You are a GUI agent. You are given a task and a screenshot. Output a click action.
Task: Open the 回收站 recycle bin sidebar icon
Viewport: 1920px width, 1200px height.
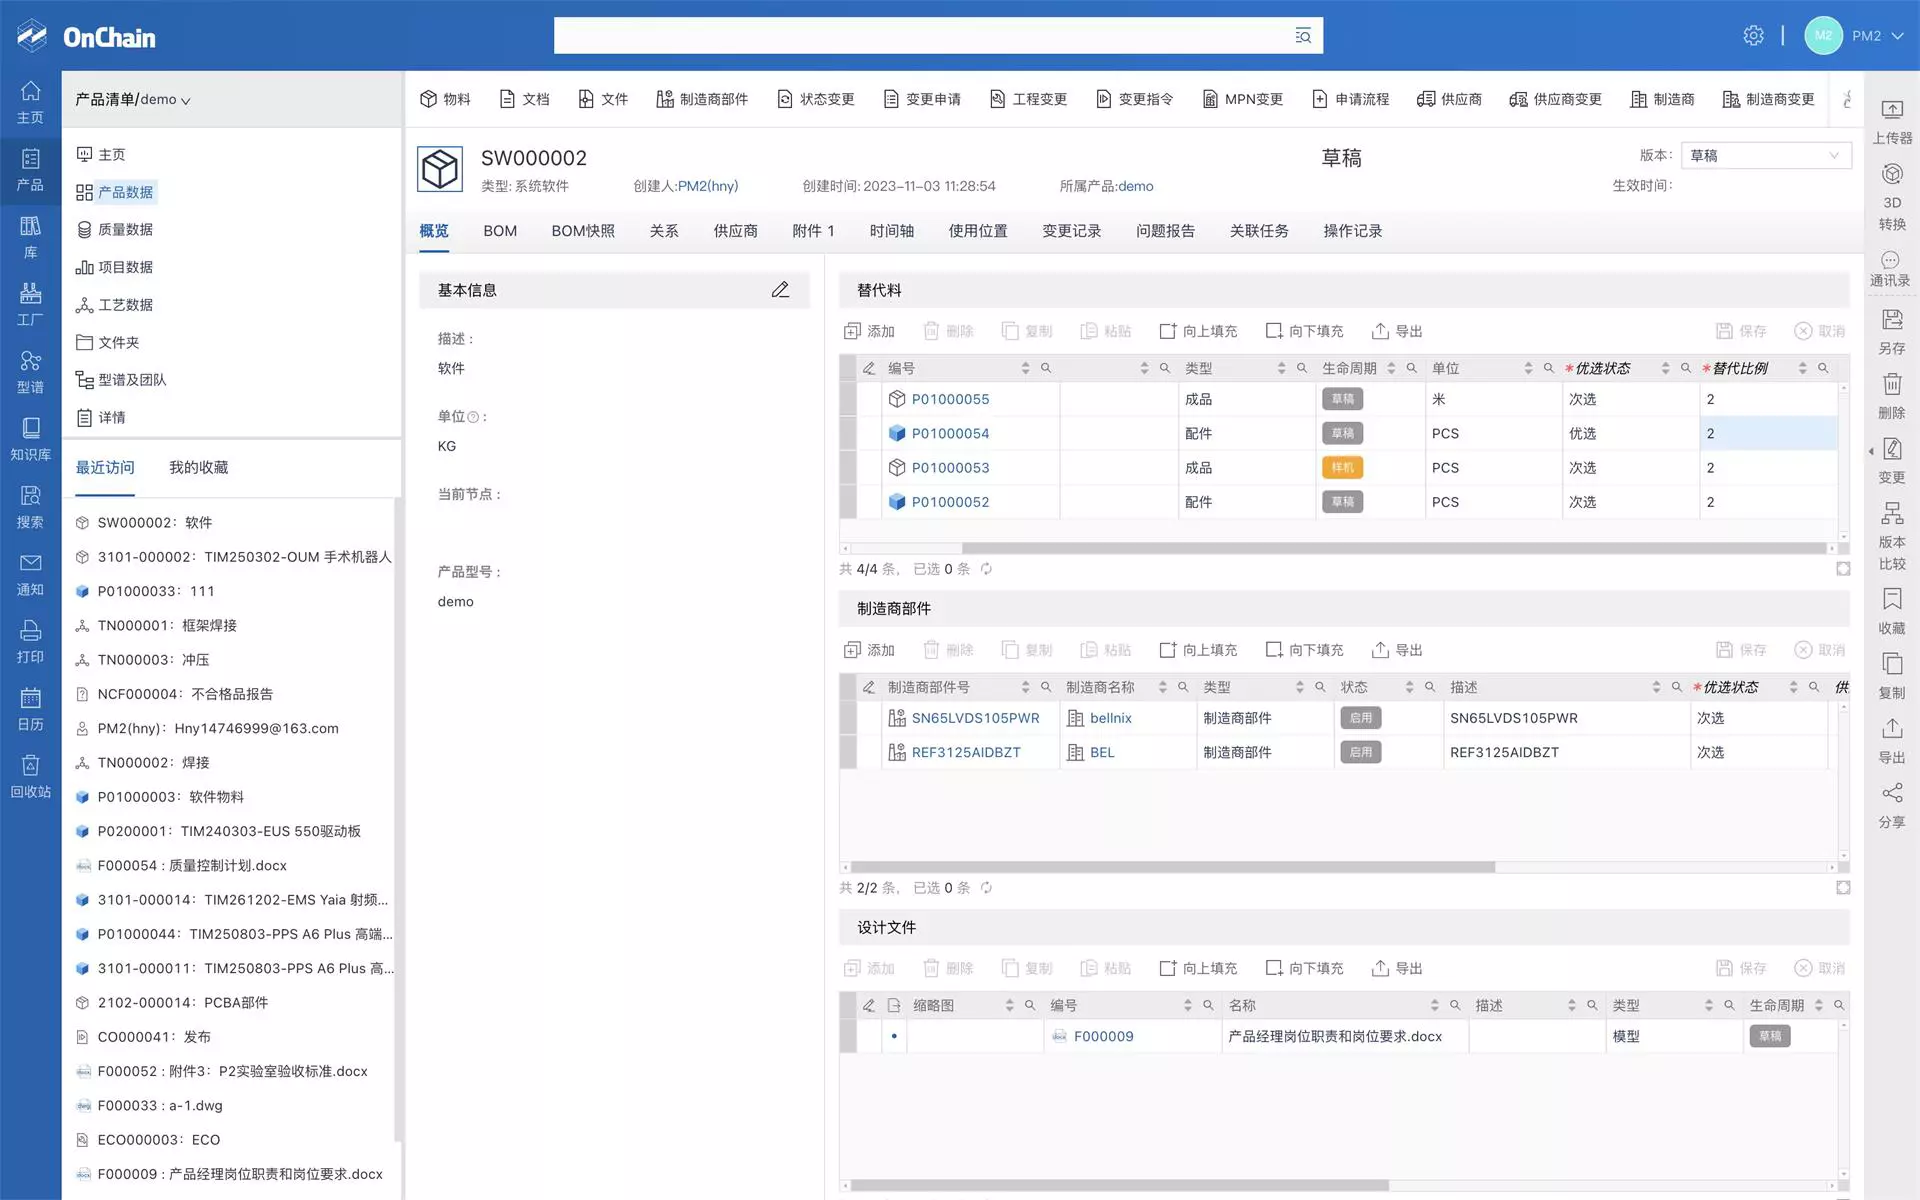pyautogui.click(x=31, y=777)
